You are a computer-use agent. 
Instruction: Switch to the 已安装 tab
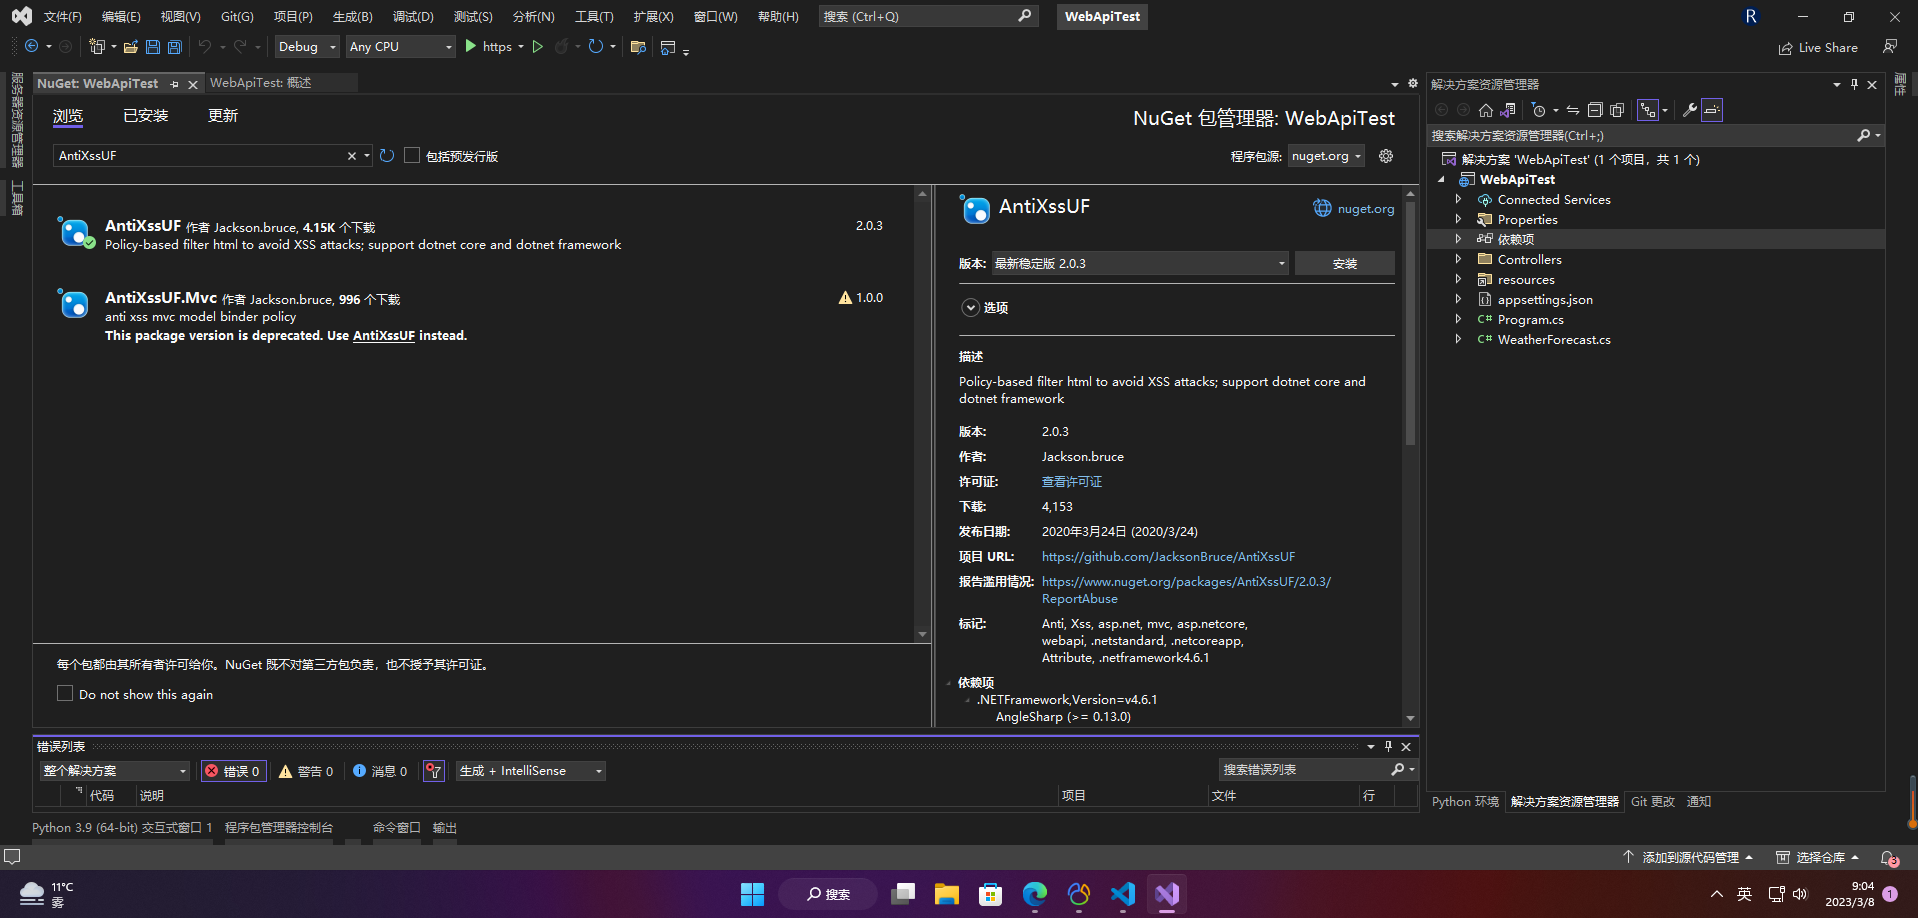(x=145, y=116)
